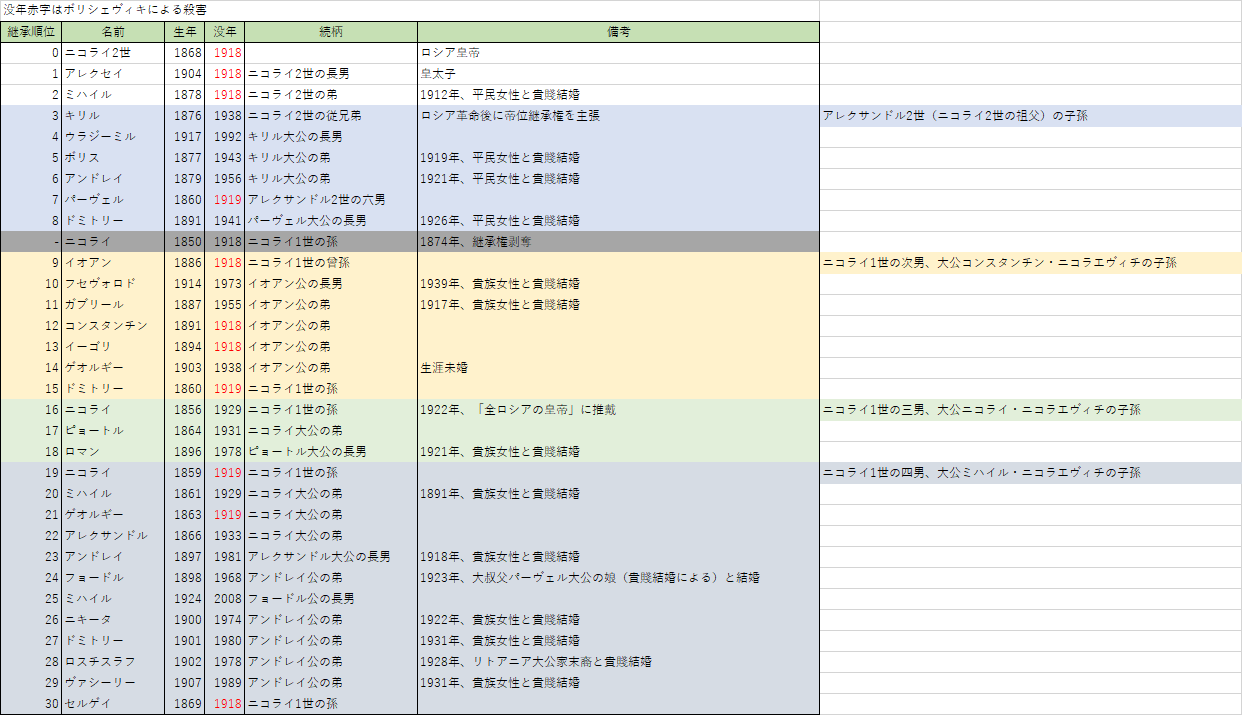Select the name cell アレクセイ
The width and height of the screenshot is (1242, 715).
[113, 74]
